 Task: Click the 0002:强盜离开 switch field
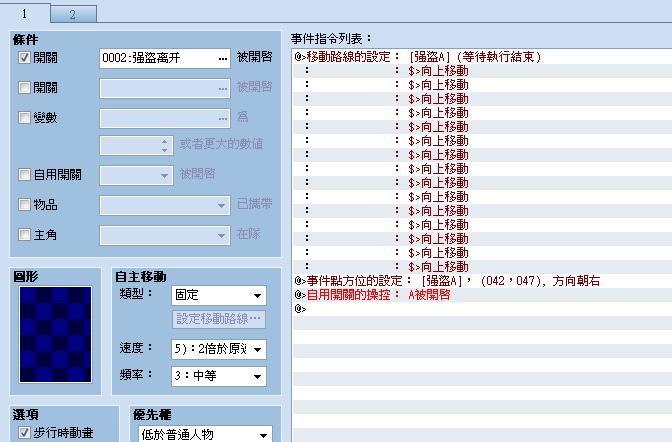point(165,58)
